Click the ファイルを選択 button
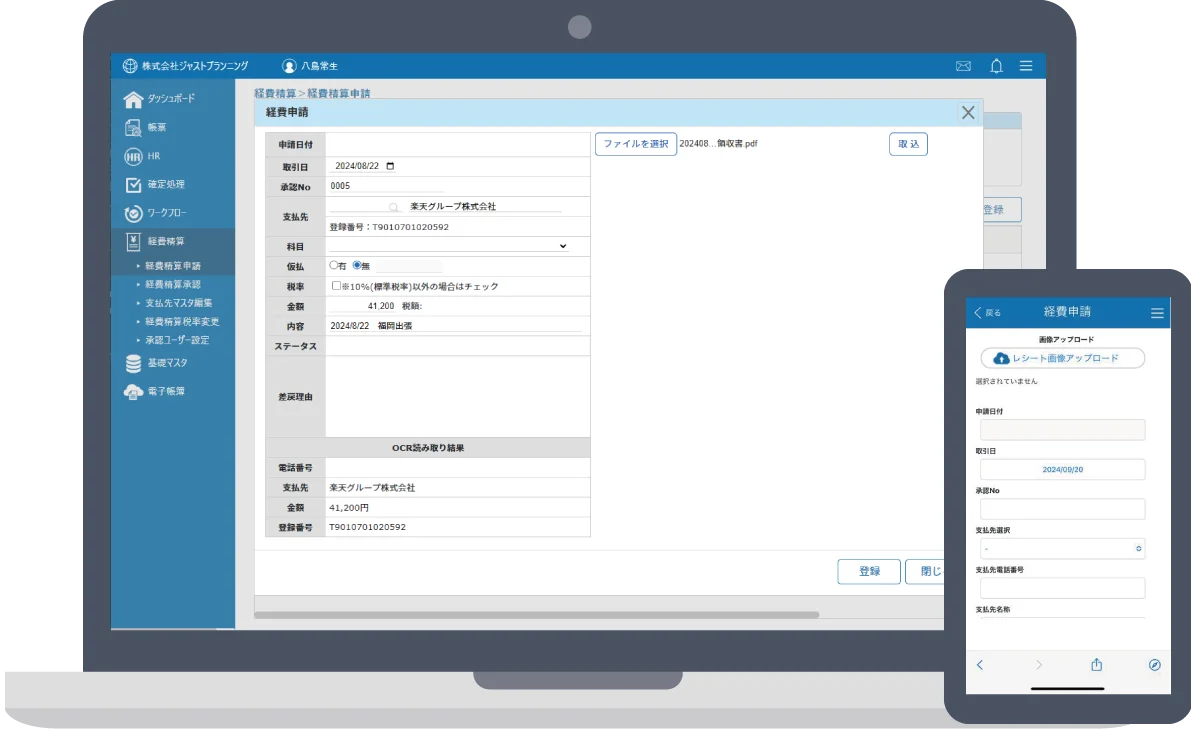Image resolution: width=1191 pixels, height=730 pixels. click(636, 144)
